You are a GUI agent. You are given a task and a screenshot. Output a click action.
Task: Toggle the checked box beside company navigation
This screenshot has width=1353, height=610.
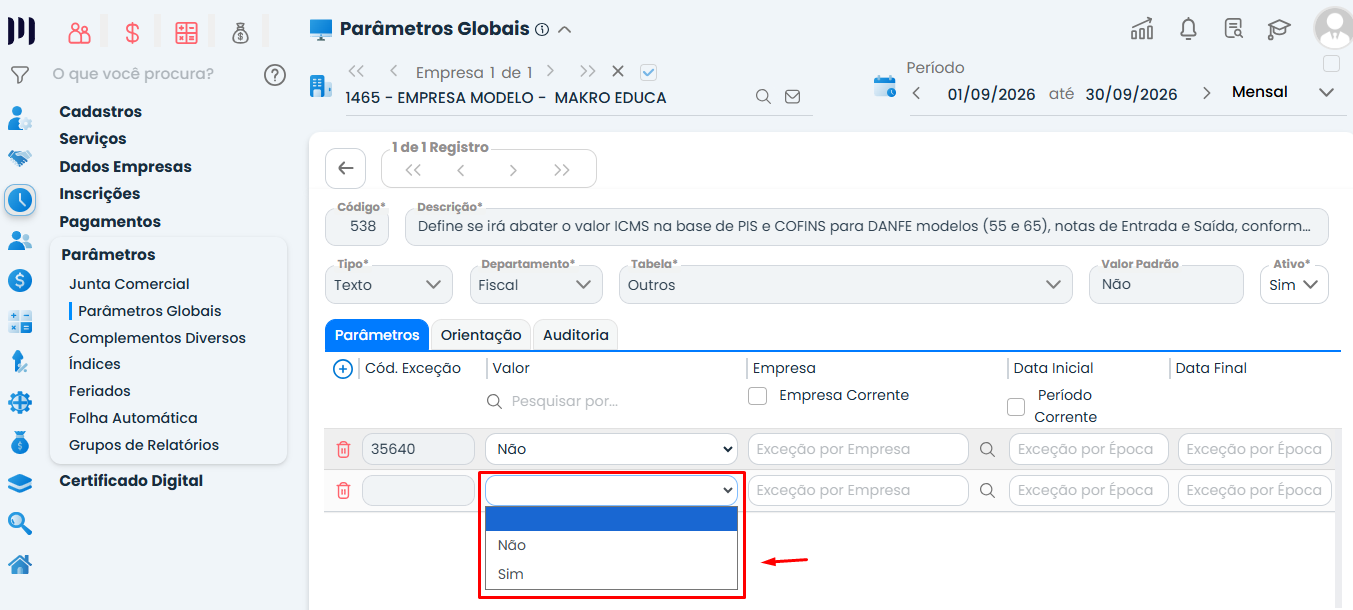(648, 72)
